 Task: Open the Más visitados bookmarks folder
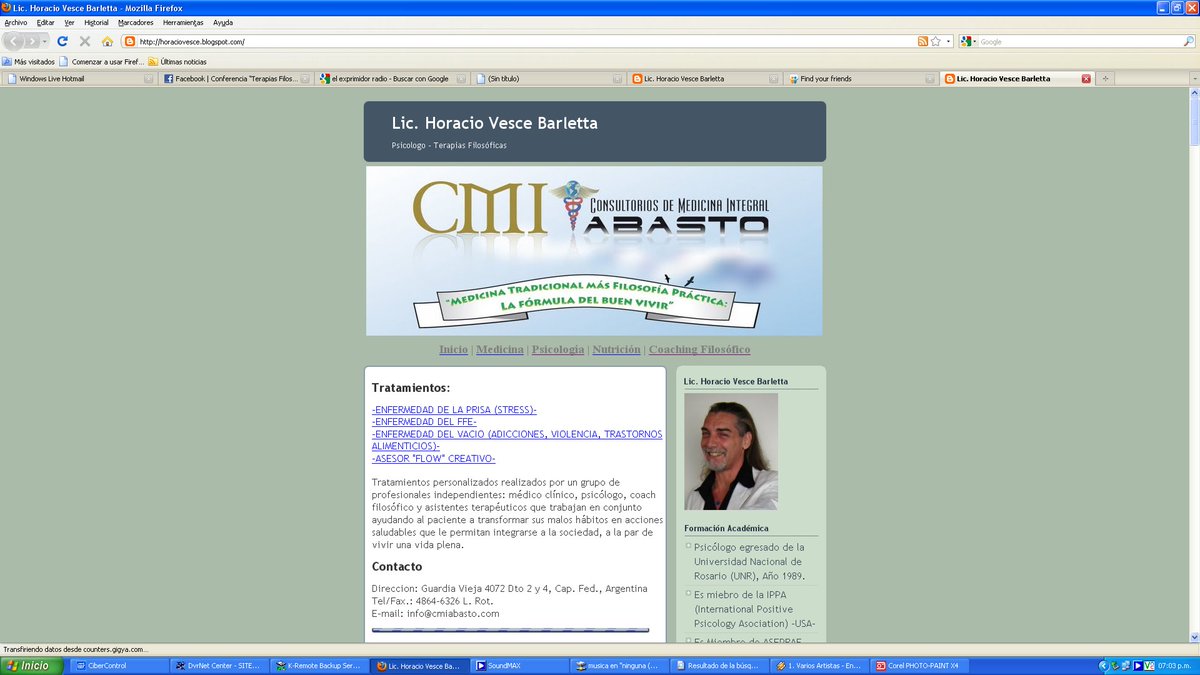click(29, 61)
